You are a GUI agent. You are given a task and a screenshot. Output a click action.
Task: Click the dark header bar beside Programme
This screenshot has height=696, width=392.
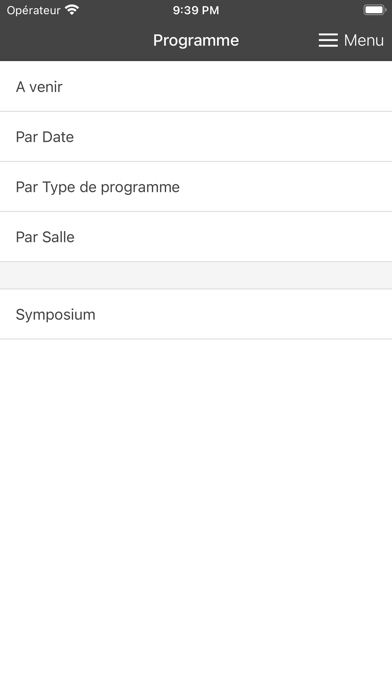tap(75, 40)
